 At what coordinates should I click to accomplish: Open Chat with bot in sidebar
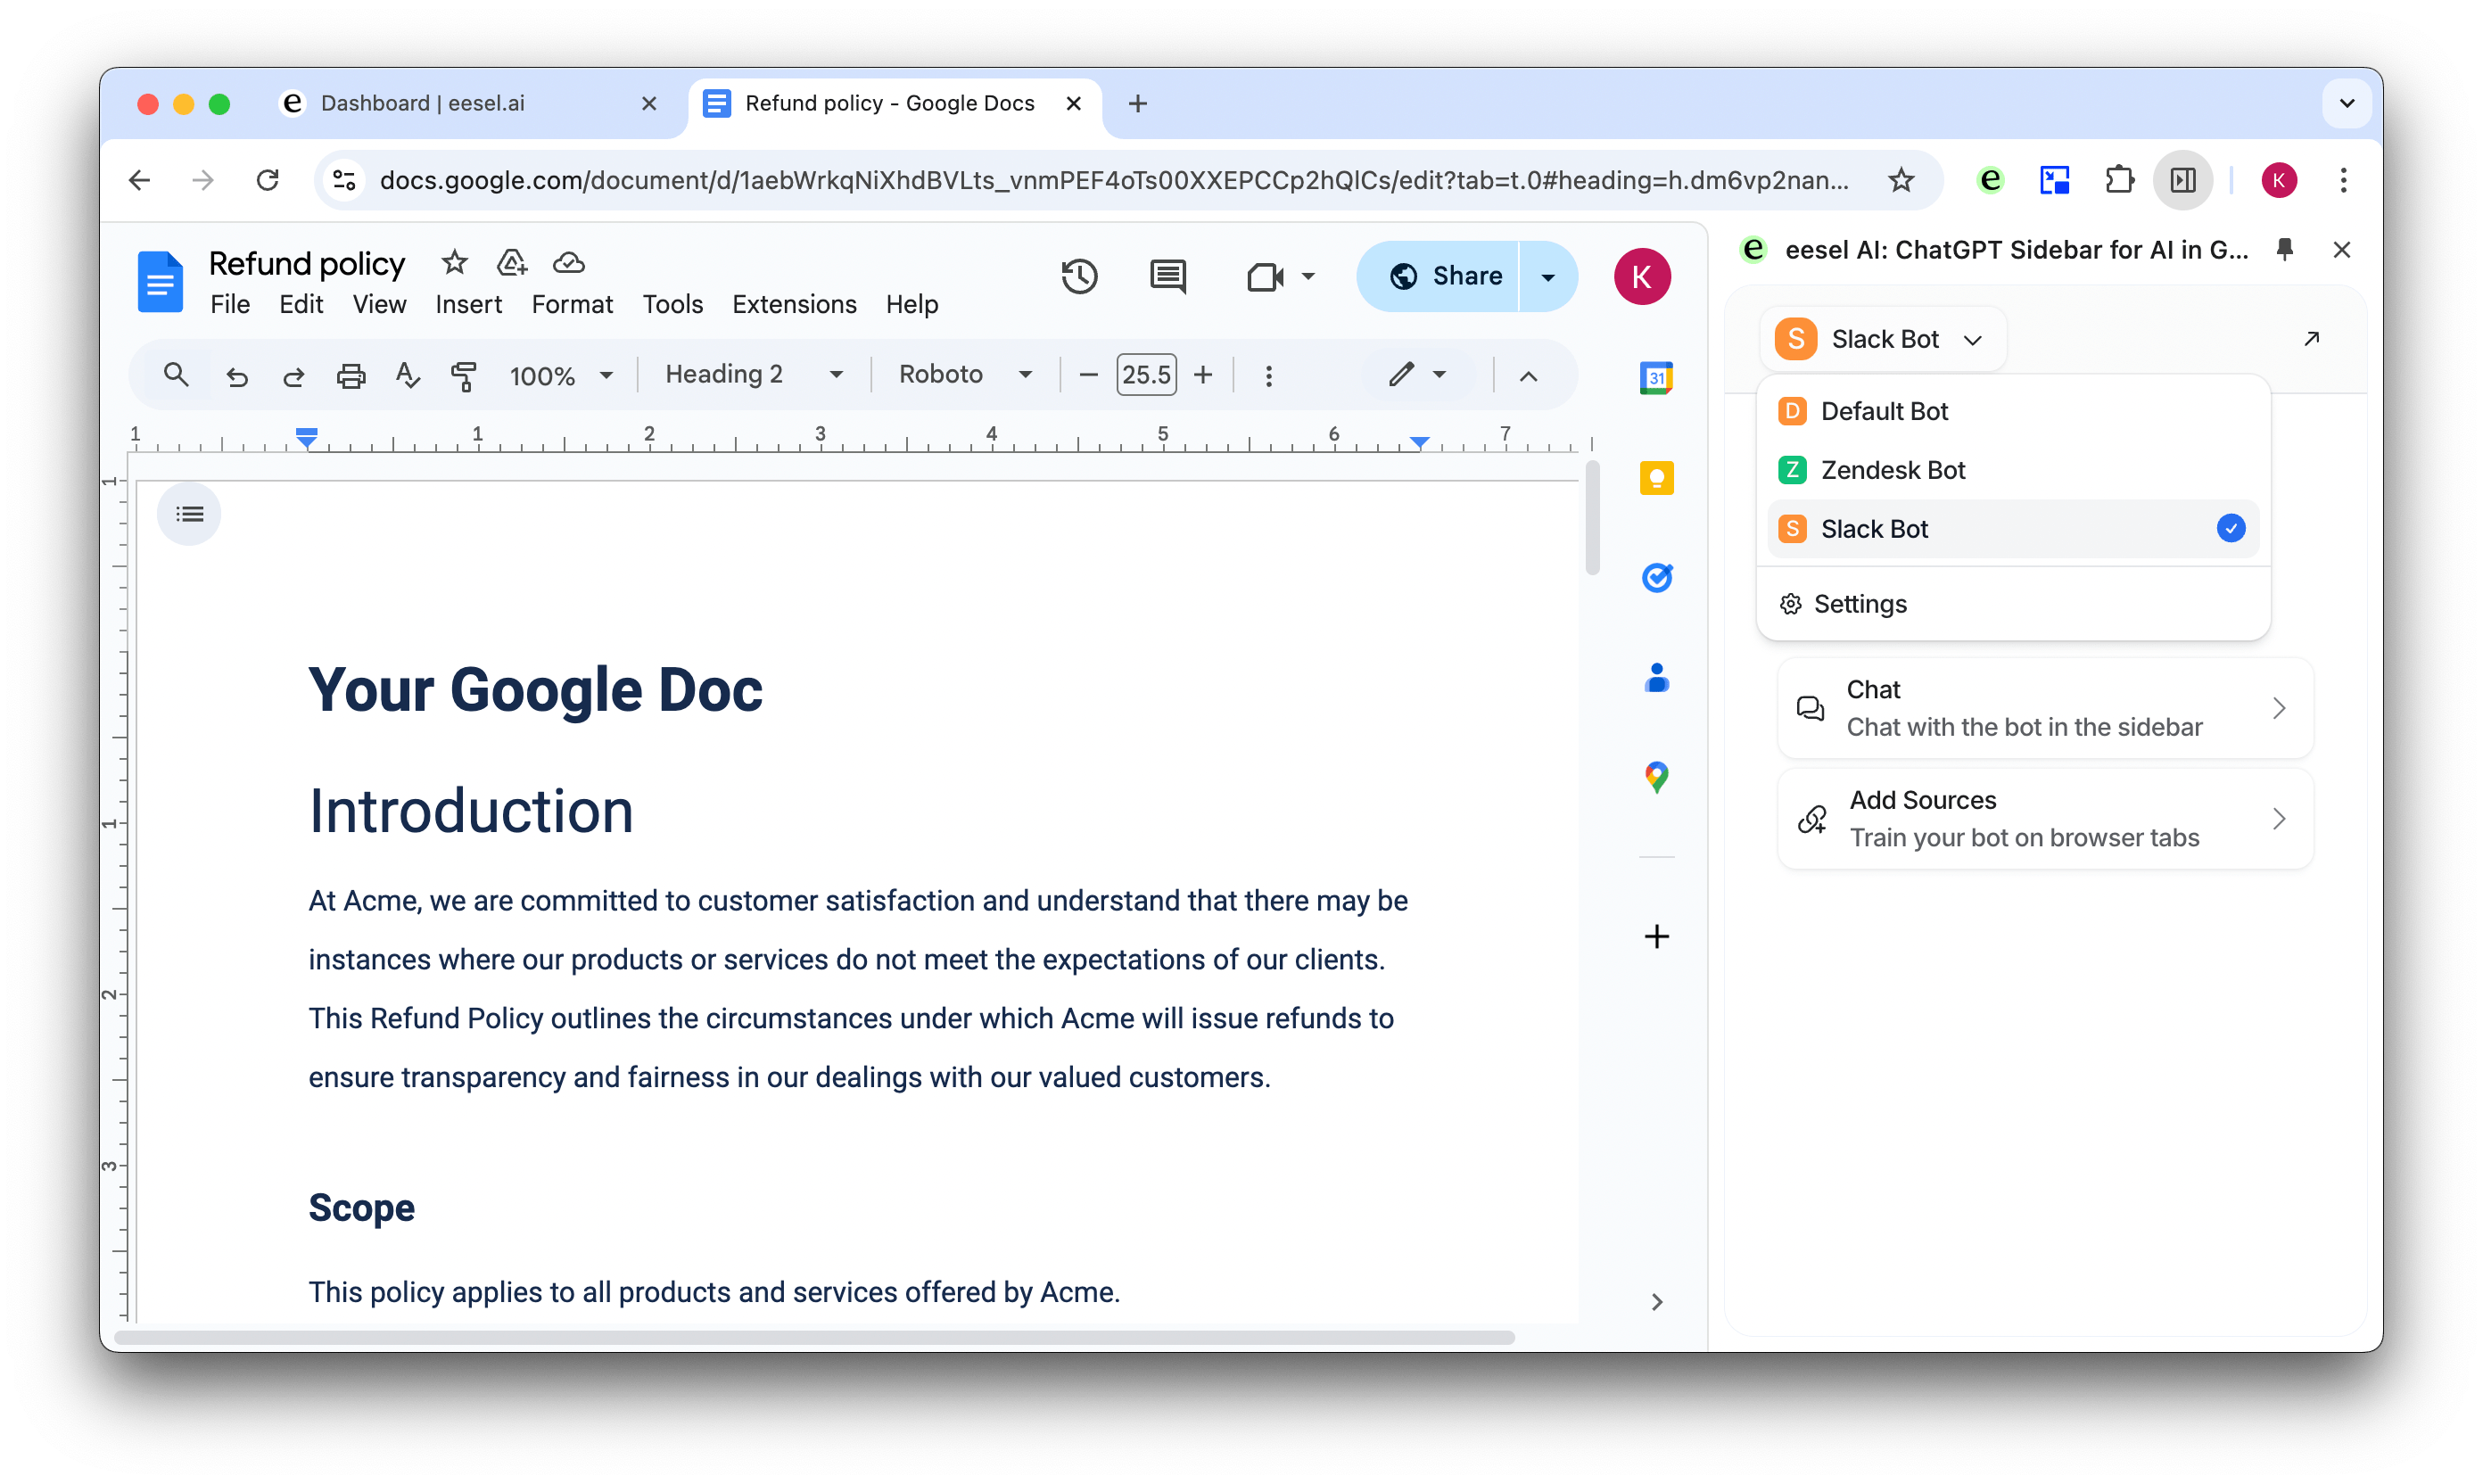pyautogui.click(x=2040, y=705)
